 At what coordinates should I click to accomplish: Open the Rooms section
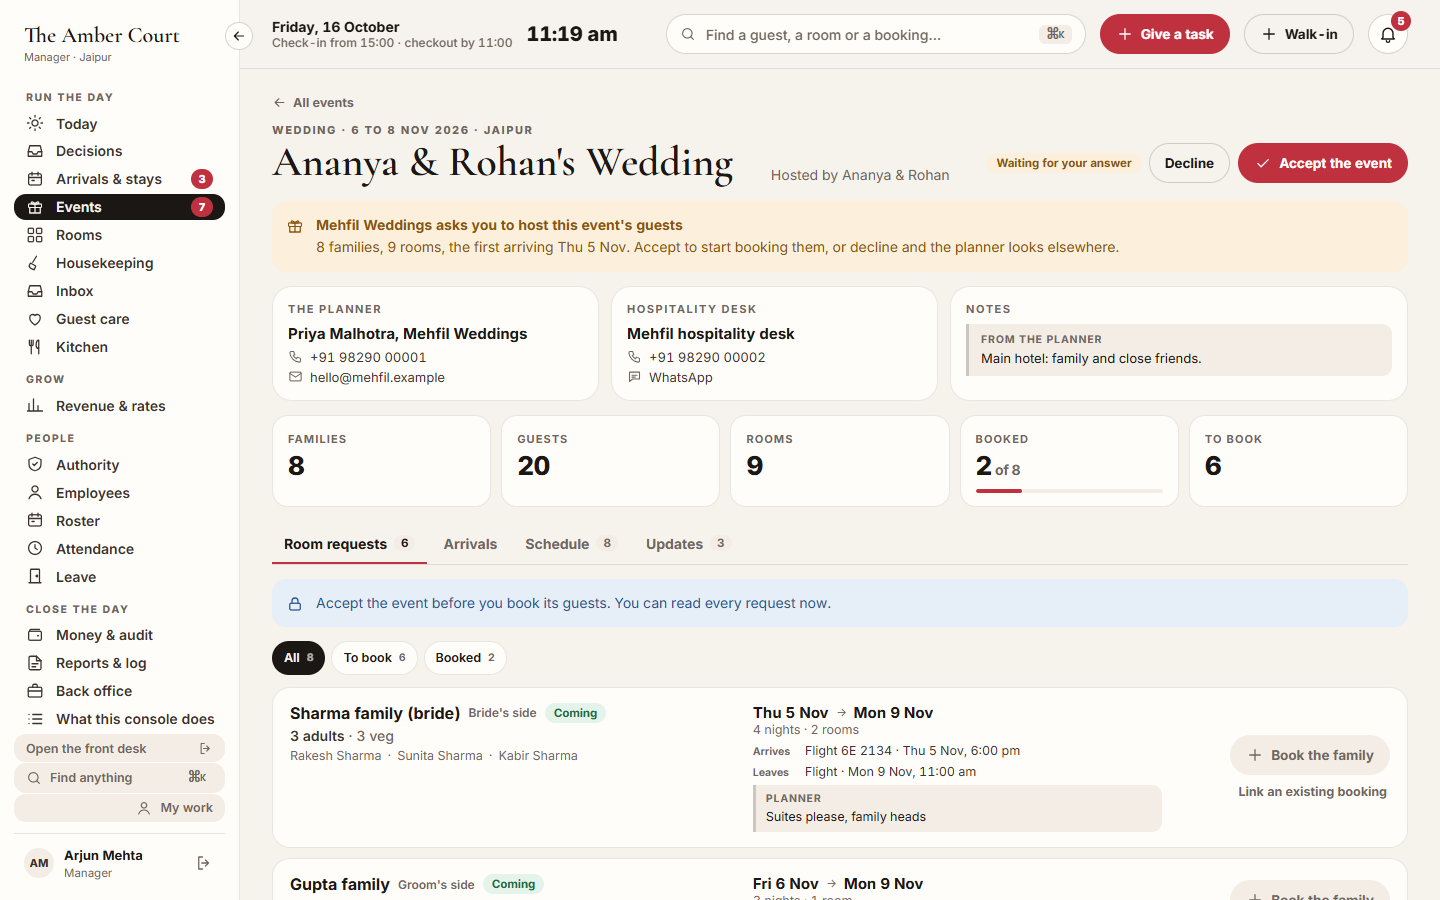tap(119, 235)
